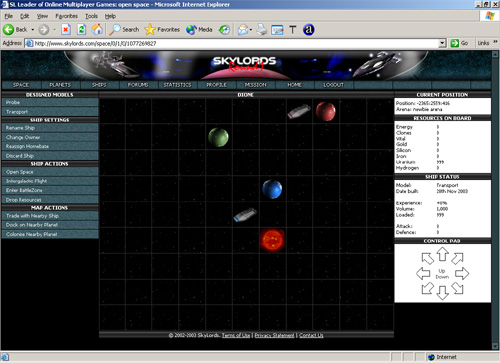The image size is (500, 363).
Task: Click the HOME nav tab
Action: coord(295,85)
